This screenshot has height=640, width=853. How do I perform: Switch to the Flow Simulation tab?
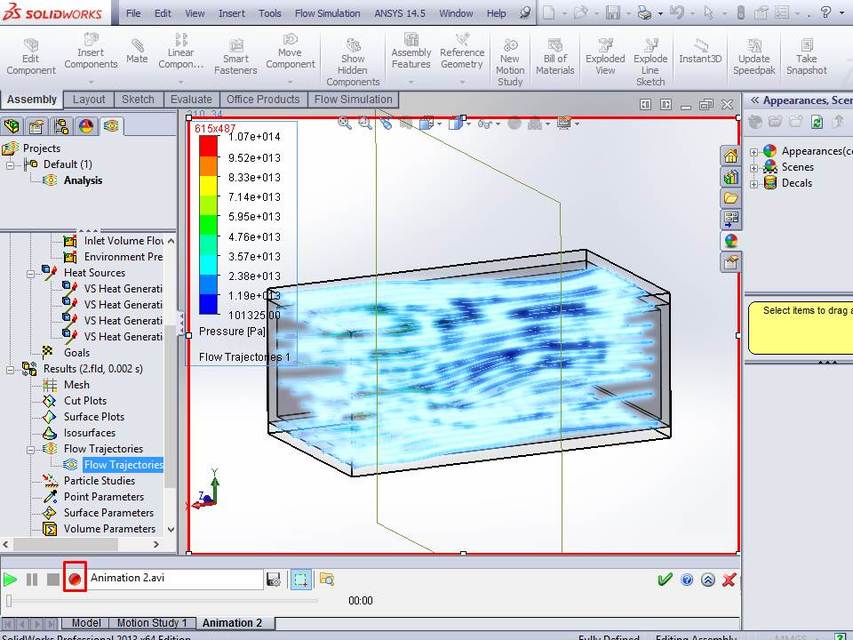click(352, 99)
